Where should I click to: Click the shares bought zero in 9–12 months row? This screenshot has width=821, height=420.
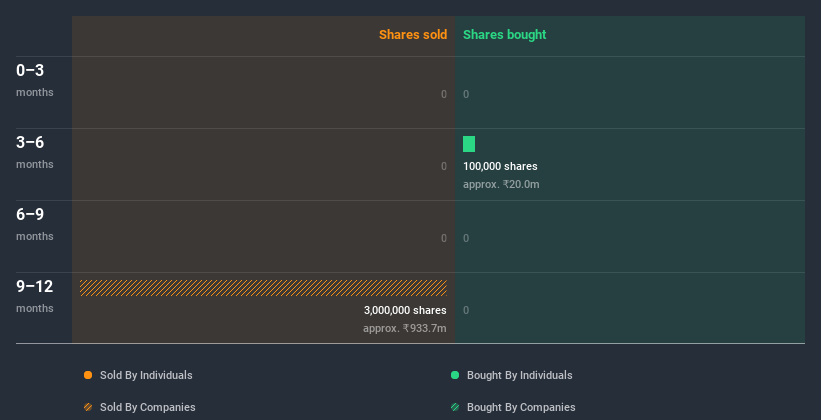466,311
